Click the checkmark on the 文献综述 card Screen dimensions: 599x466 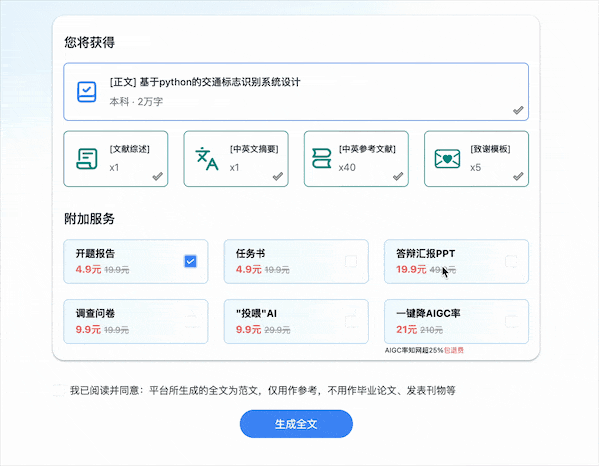(x=157, y=176)
